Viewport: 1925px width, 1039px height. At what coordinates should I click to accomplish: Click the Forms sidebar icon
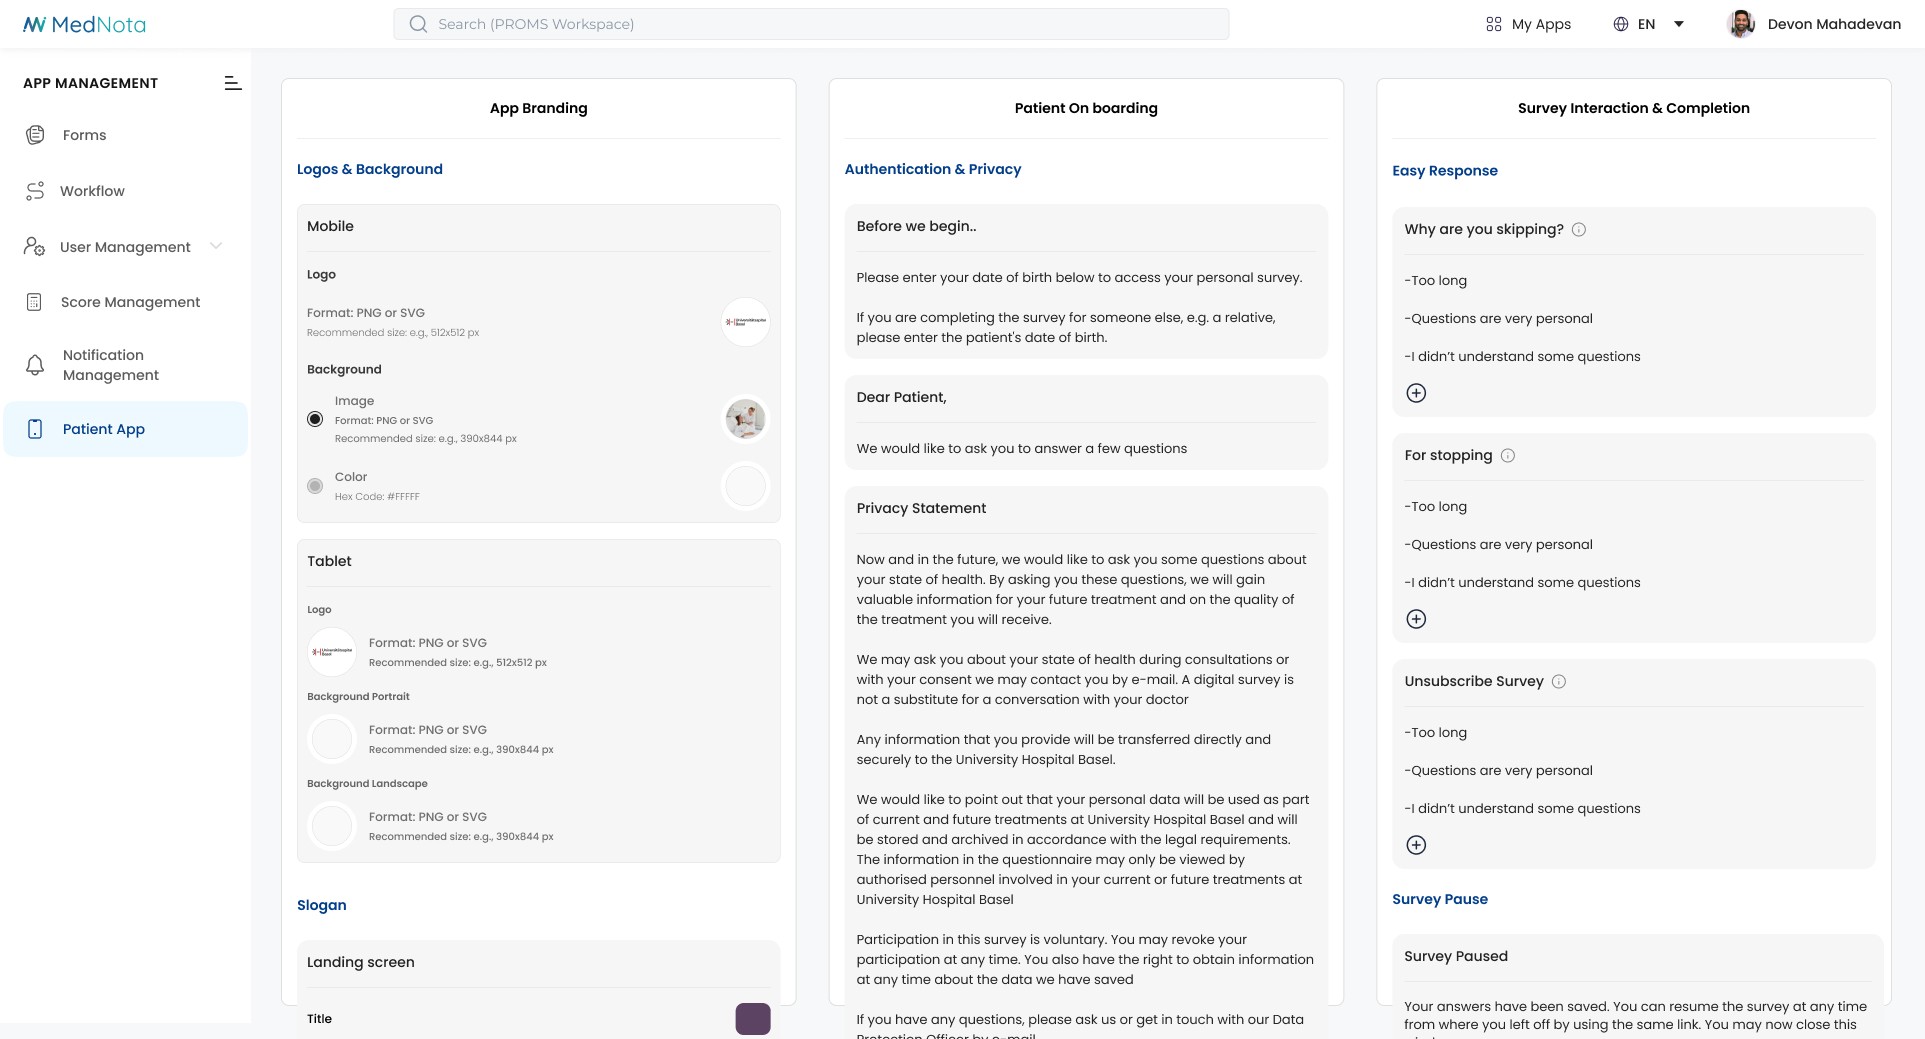click(35, 135)
